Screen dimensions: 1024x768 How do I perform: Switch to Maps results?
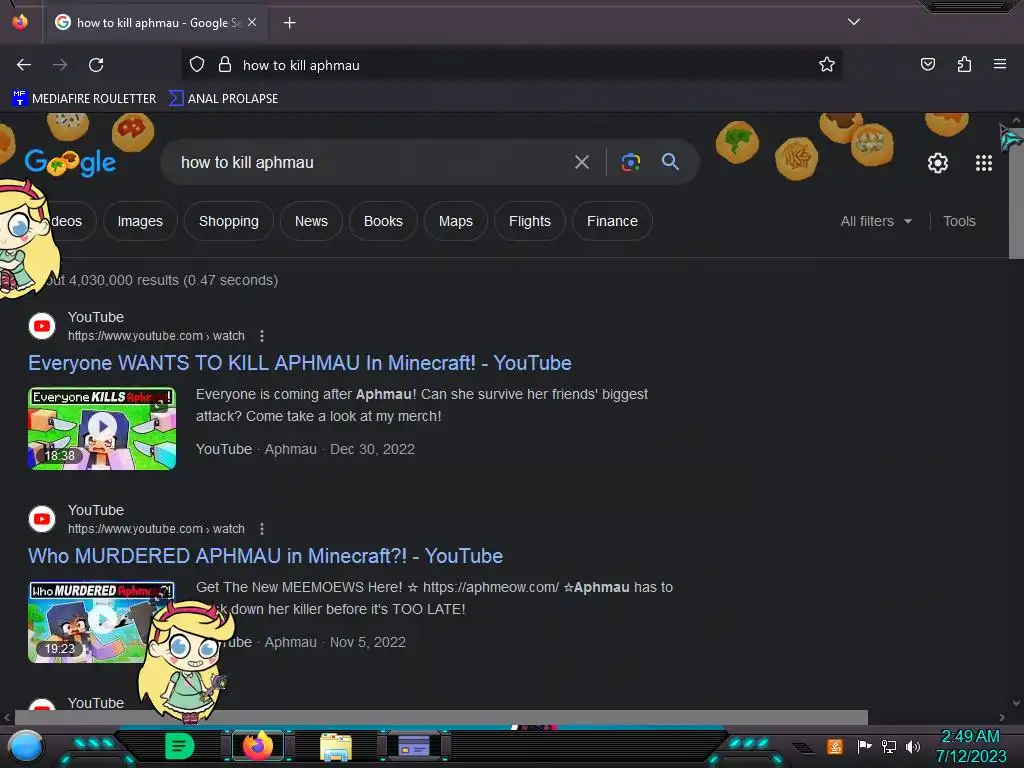[x=455, y=221]
